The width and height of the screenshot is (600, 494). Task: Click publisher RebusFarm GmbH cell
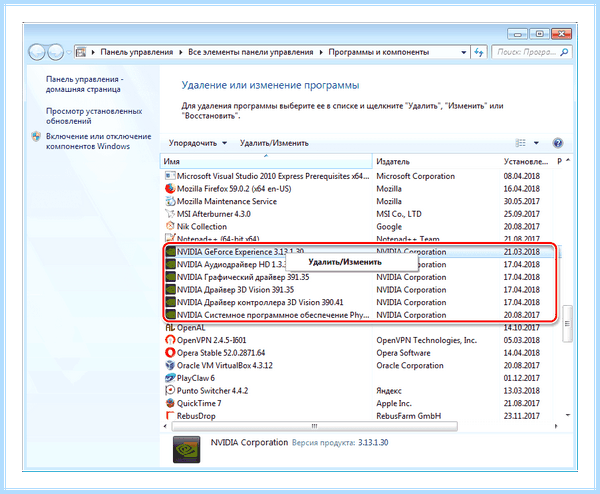pos(409,416)
